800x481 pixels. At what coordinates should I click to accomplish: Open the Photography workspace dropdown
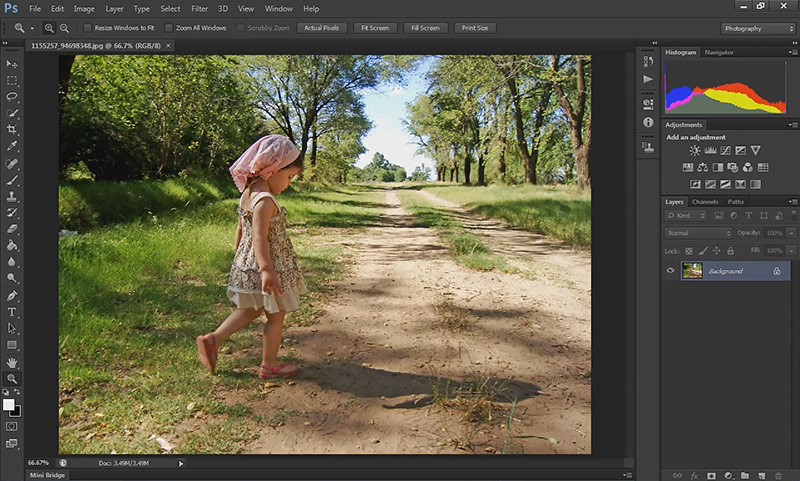(758, 29)
